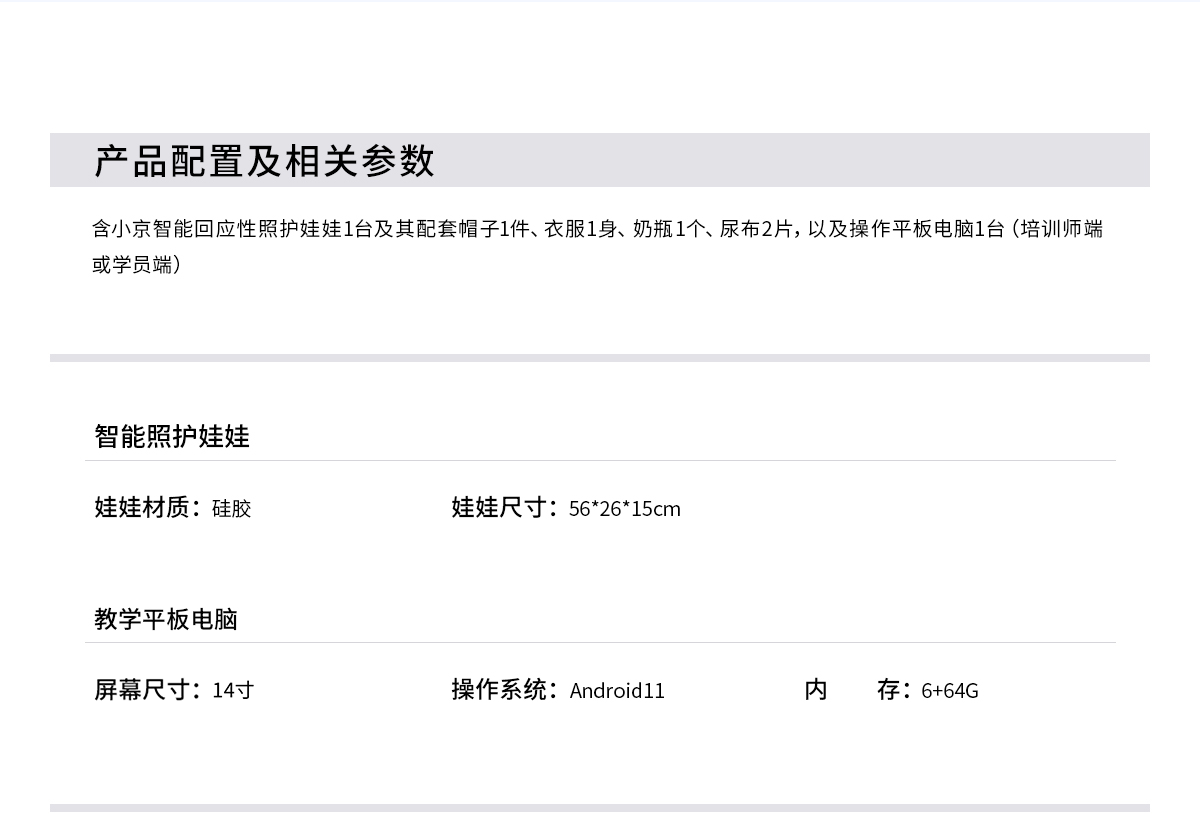Select the 6+64G memory value
Image resolution: width=1200 pixels, height=814 pixels.
click(950, 691)
